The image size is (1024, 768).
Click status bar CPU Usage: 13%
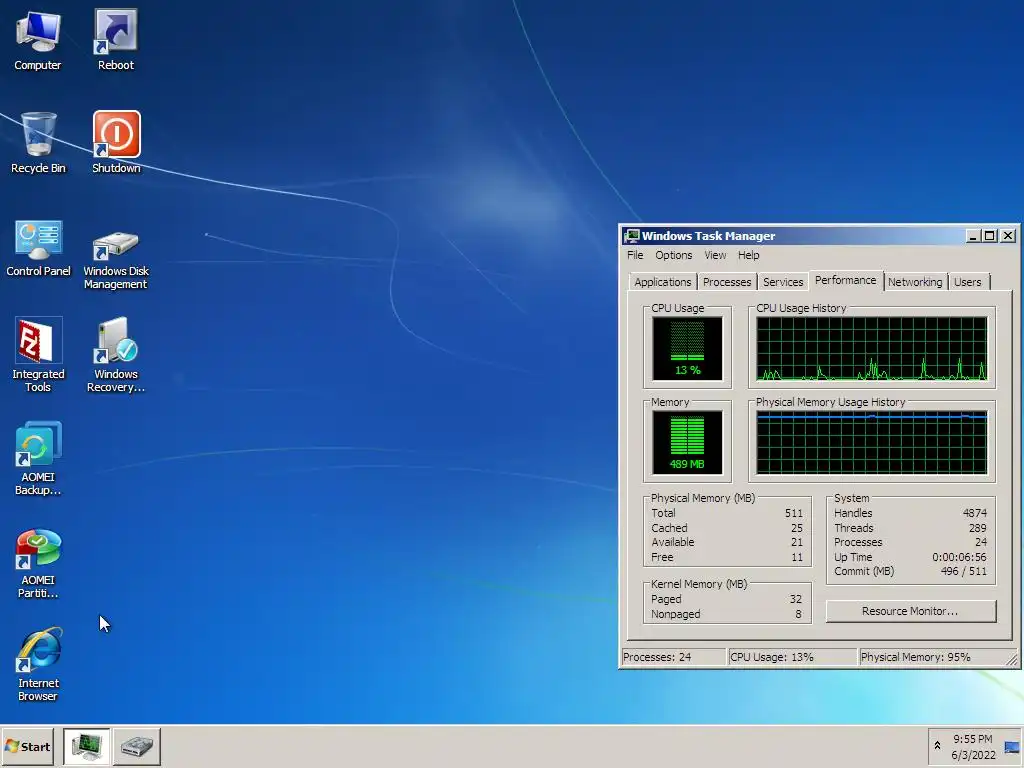[x=792, y=657]
